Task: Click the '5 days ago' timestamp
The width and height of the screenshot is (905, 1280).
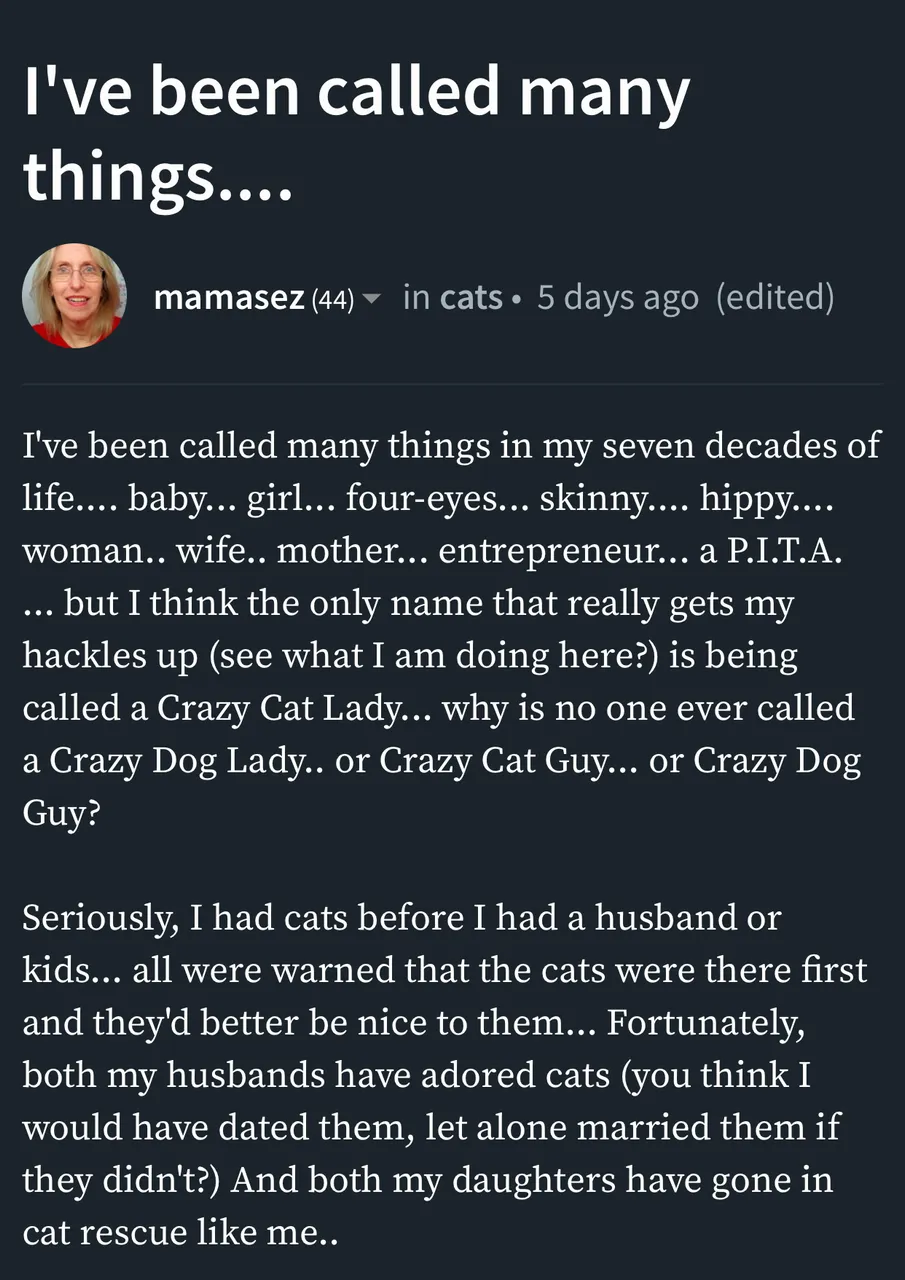Action: 617,298
